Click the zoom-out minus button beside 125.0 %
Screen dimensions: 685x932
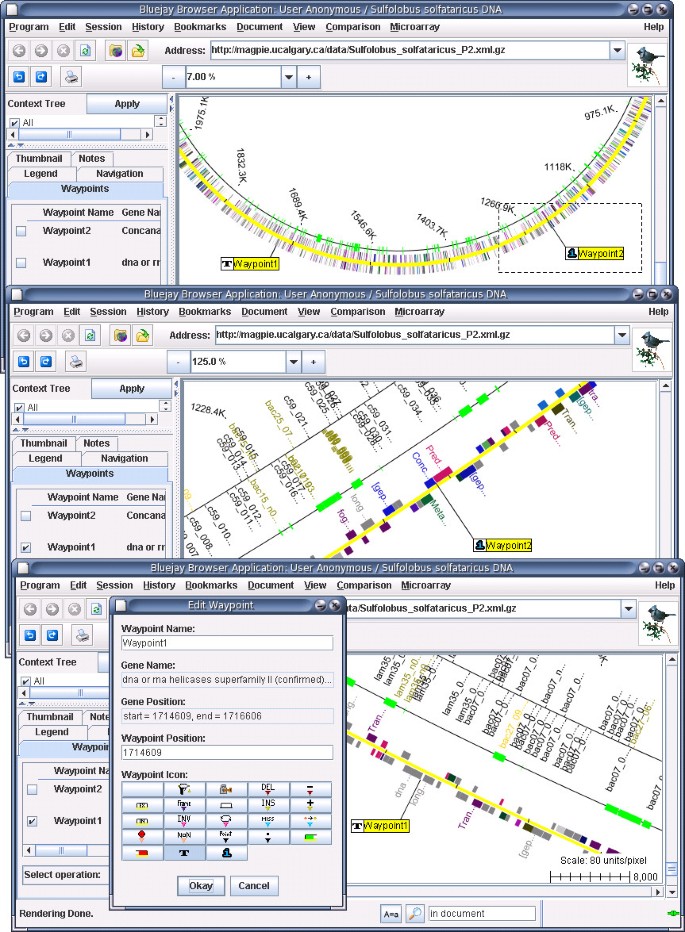tap(178, 361)
